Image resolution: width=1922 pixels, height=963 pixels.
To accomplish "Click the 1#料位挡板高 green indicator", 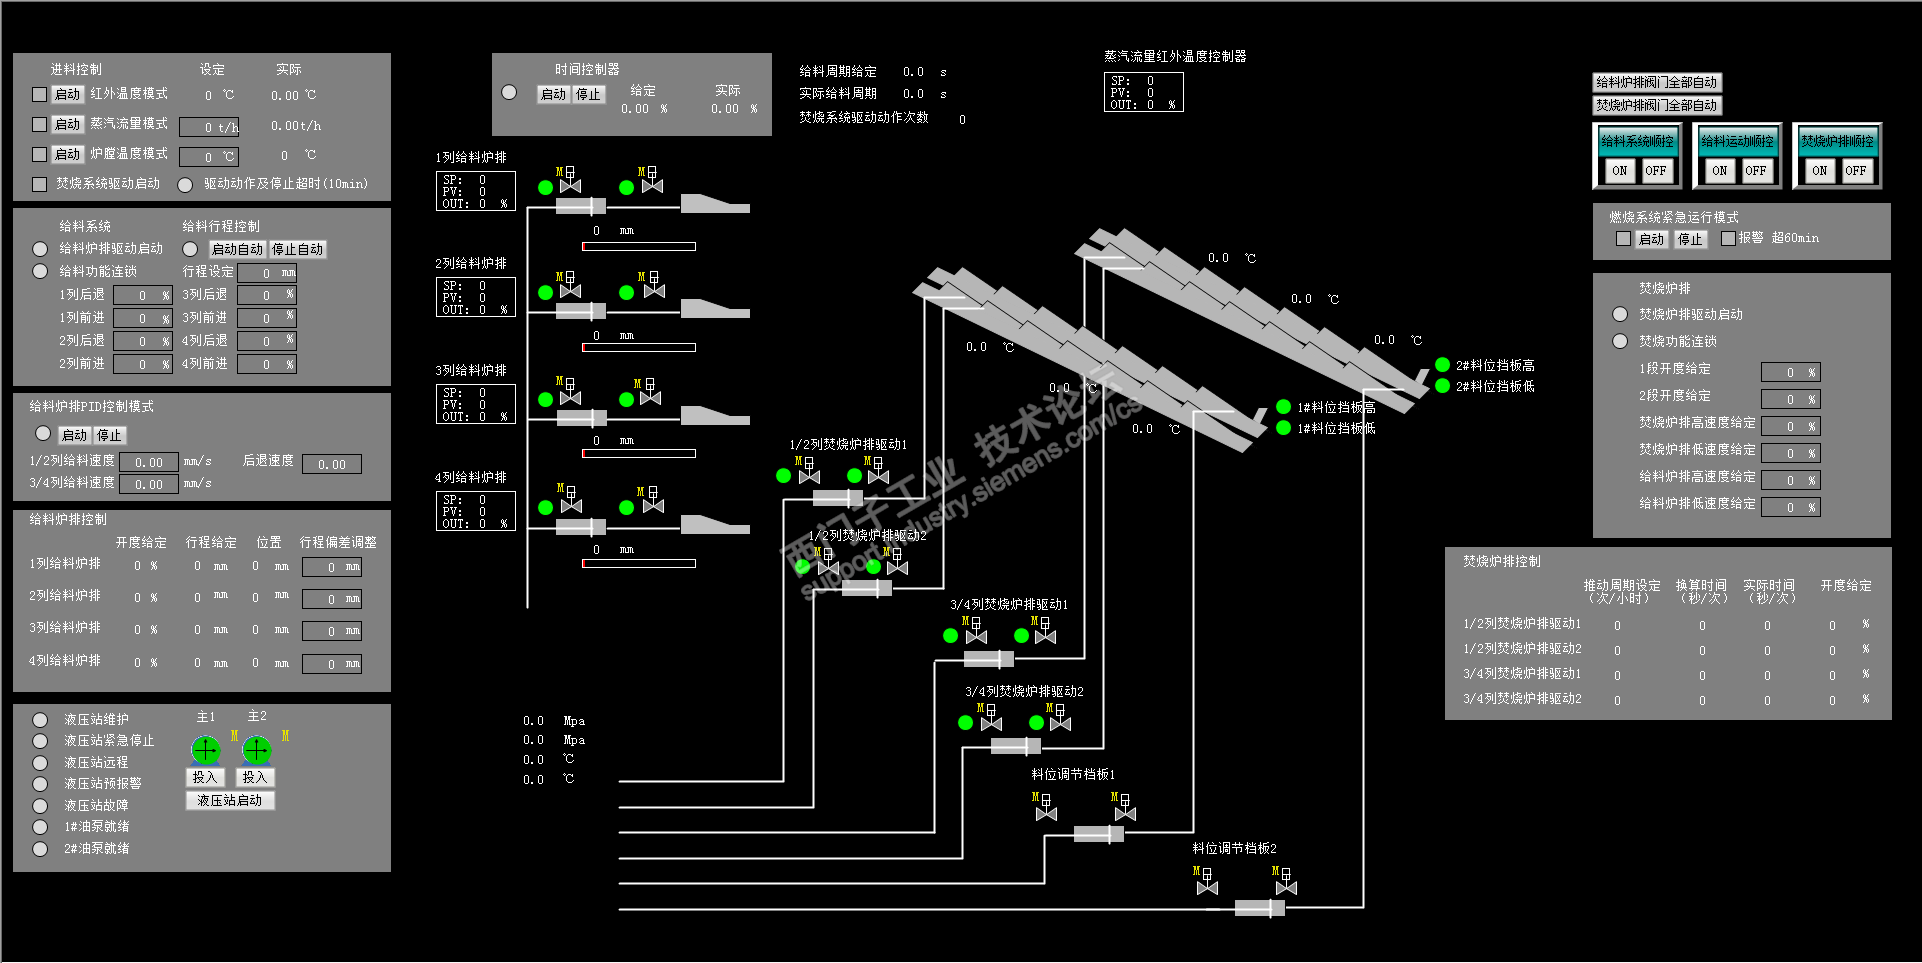I will point(1284,406).
